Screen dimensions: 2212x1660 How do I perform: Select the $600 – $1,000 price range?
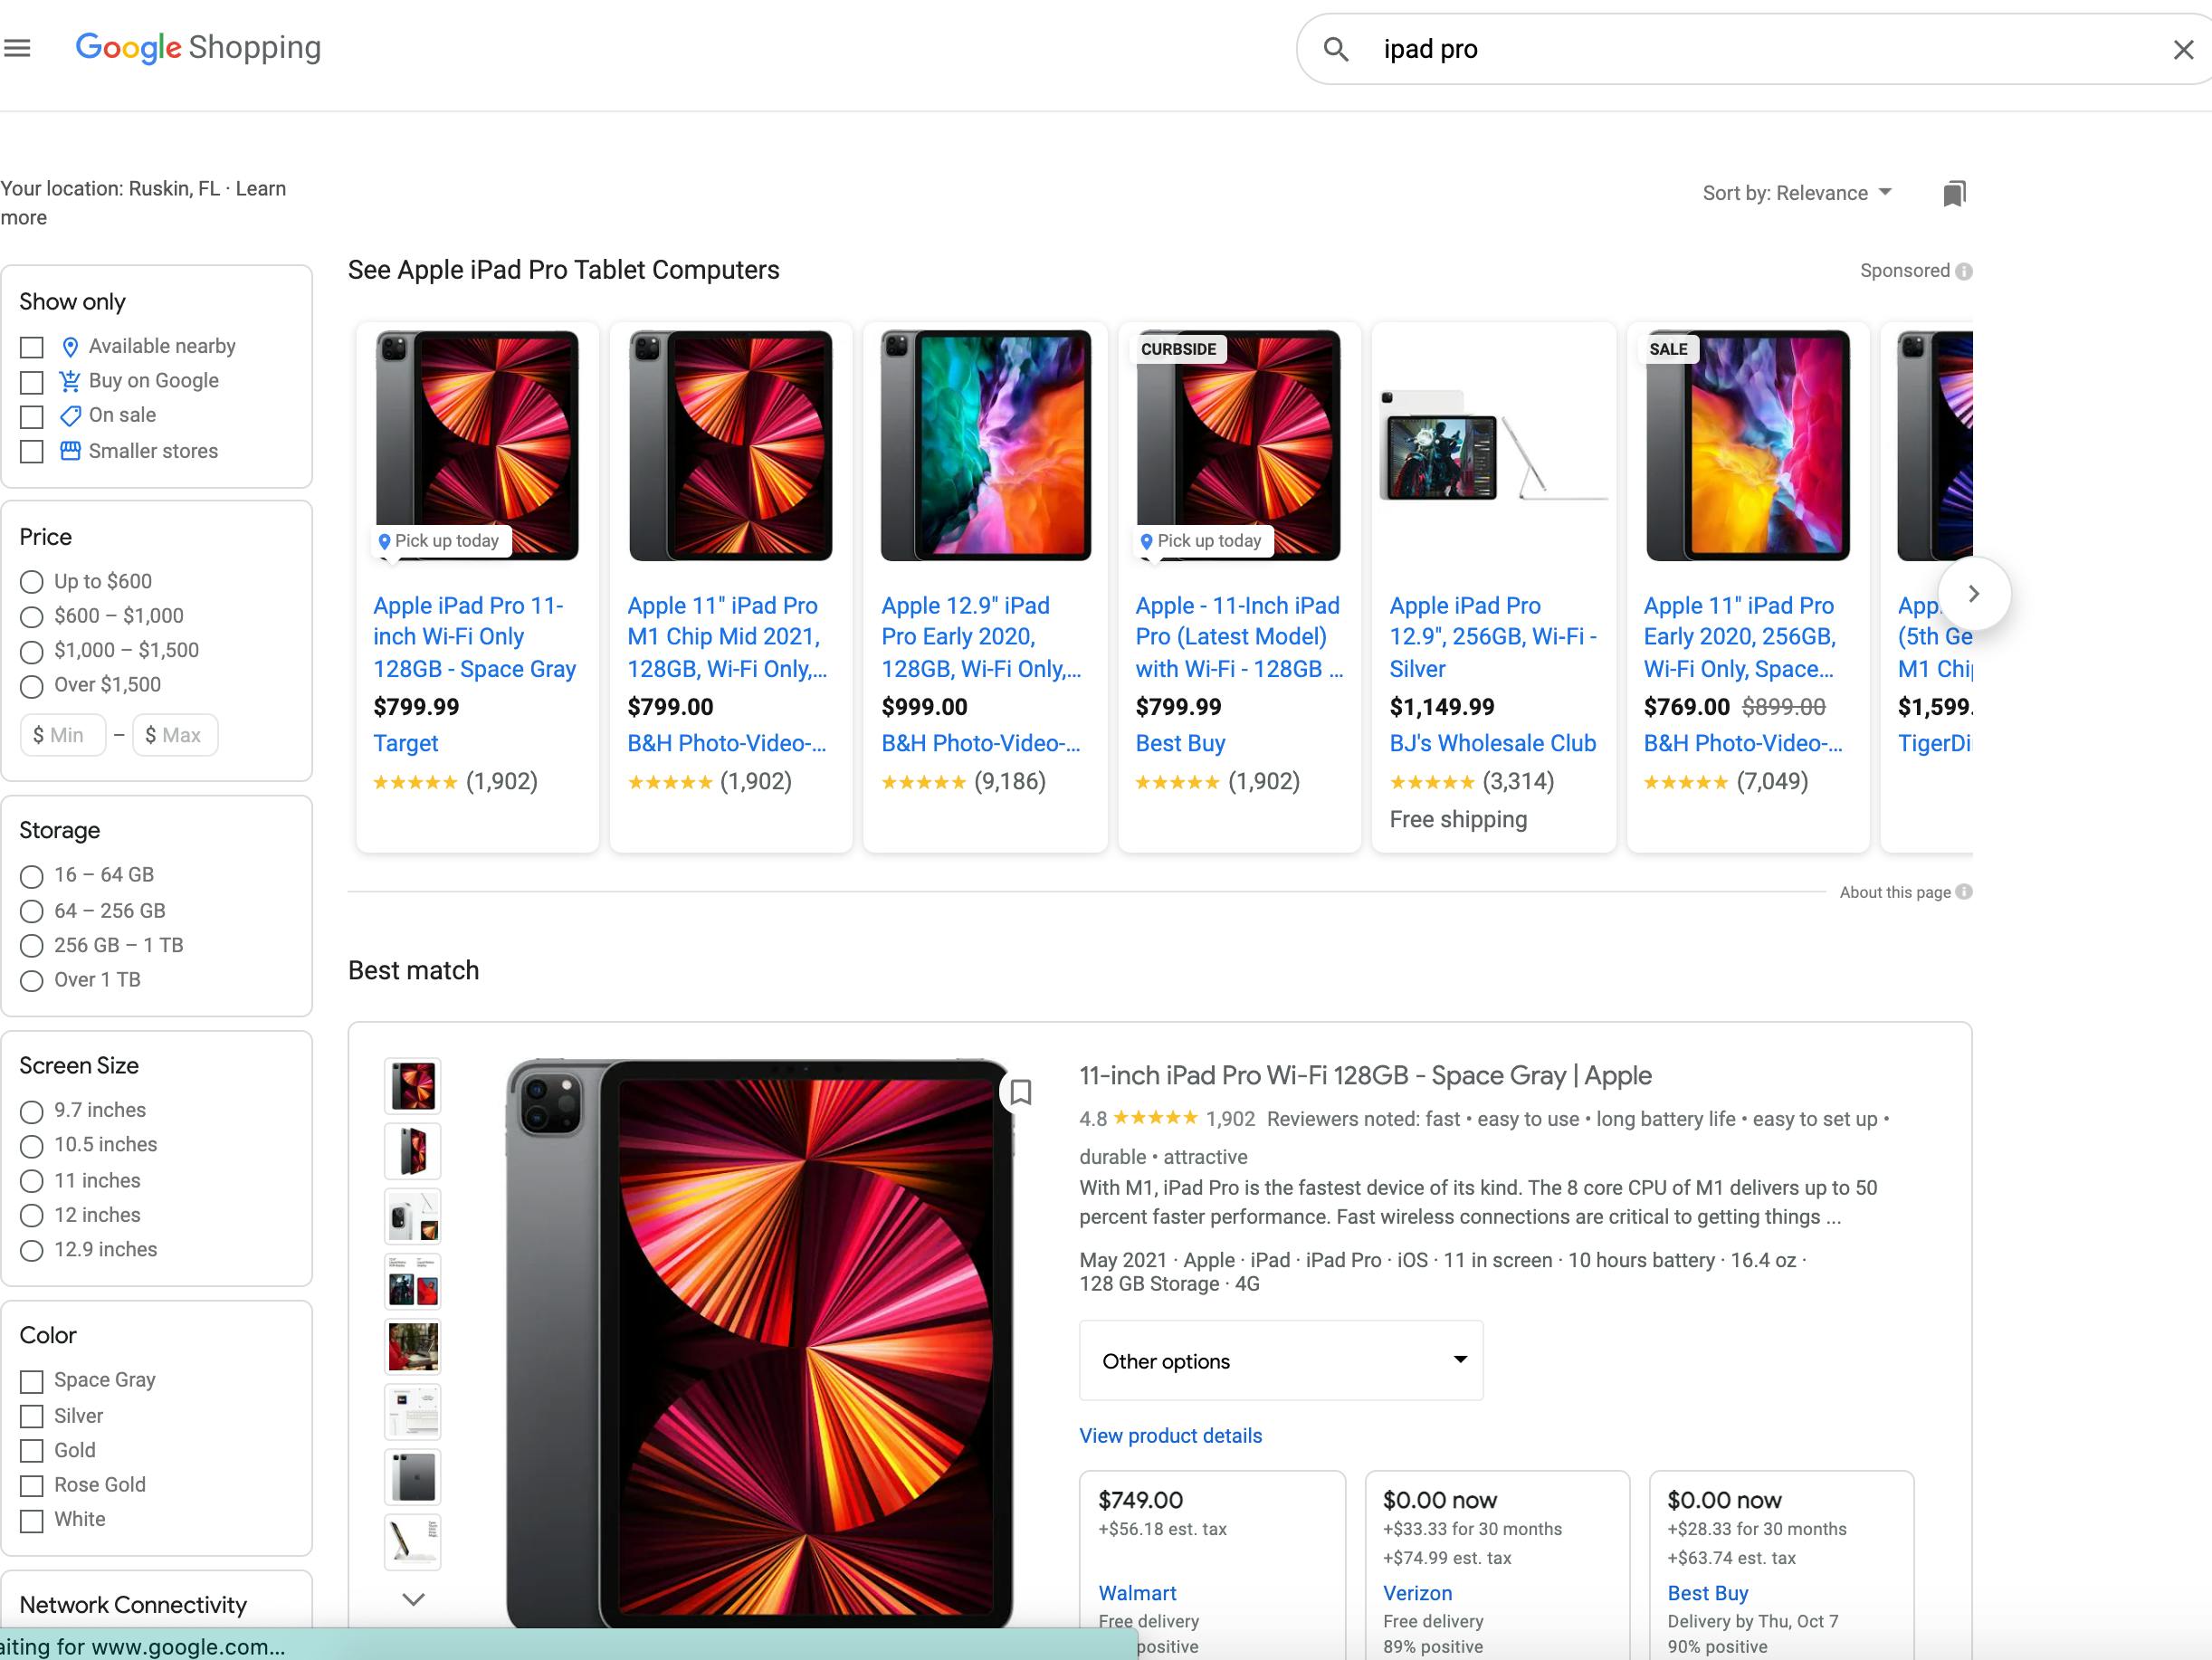coord(32,617)
